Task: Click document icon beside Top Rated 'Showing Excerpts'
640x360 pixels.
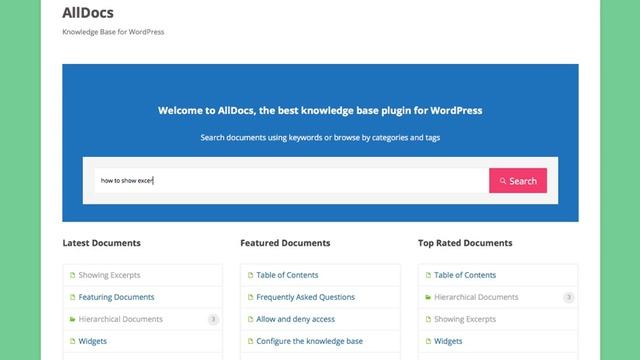Action: 428,319
